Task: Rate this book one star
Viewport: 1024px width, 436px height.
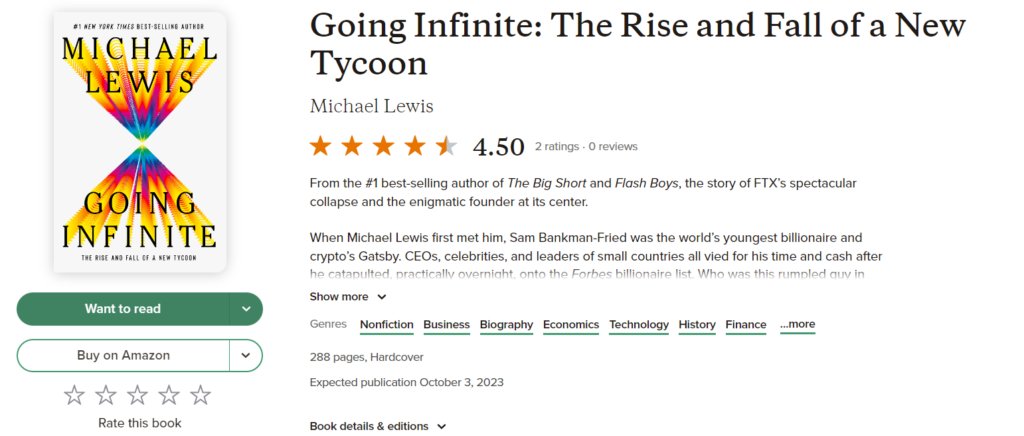Action: pos(75,395)
